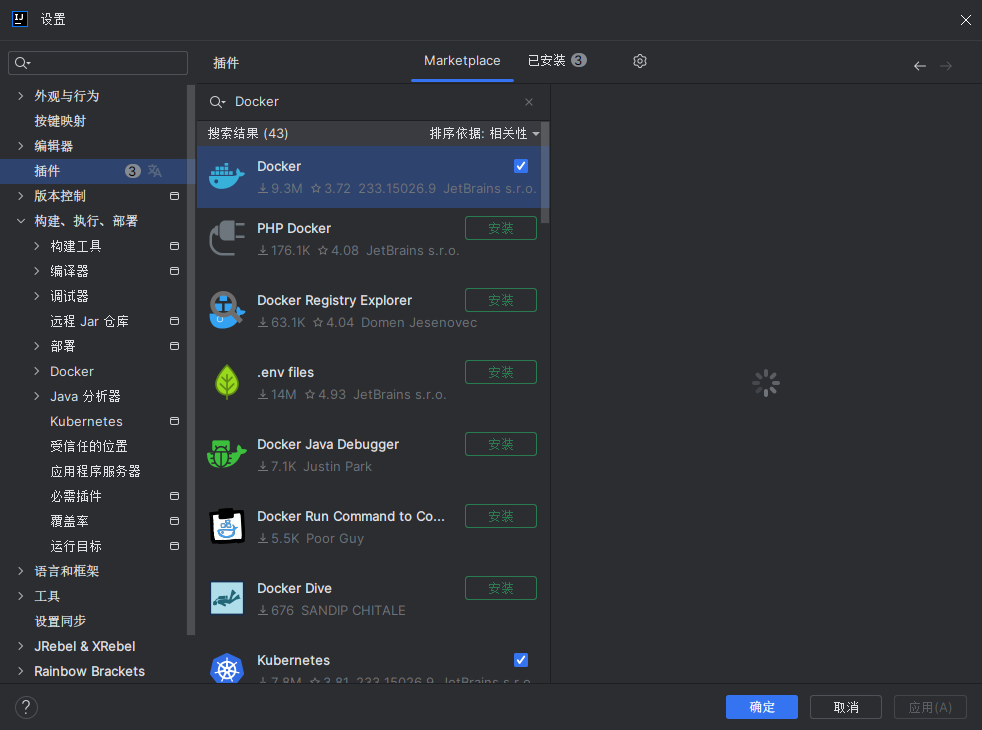This screenshot has height=730, width=982.
Task: Open the sort by relevance dropdown
Action: tap(484, 134)
